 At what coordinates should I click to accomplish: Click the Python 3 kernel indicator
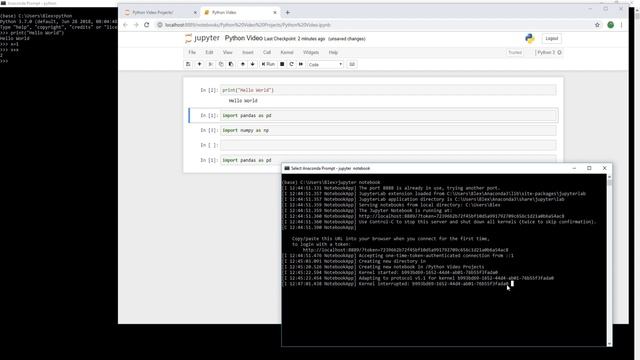[x=548, y=52]
